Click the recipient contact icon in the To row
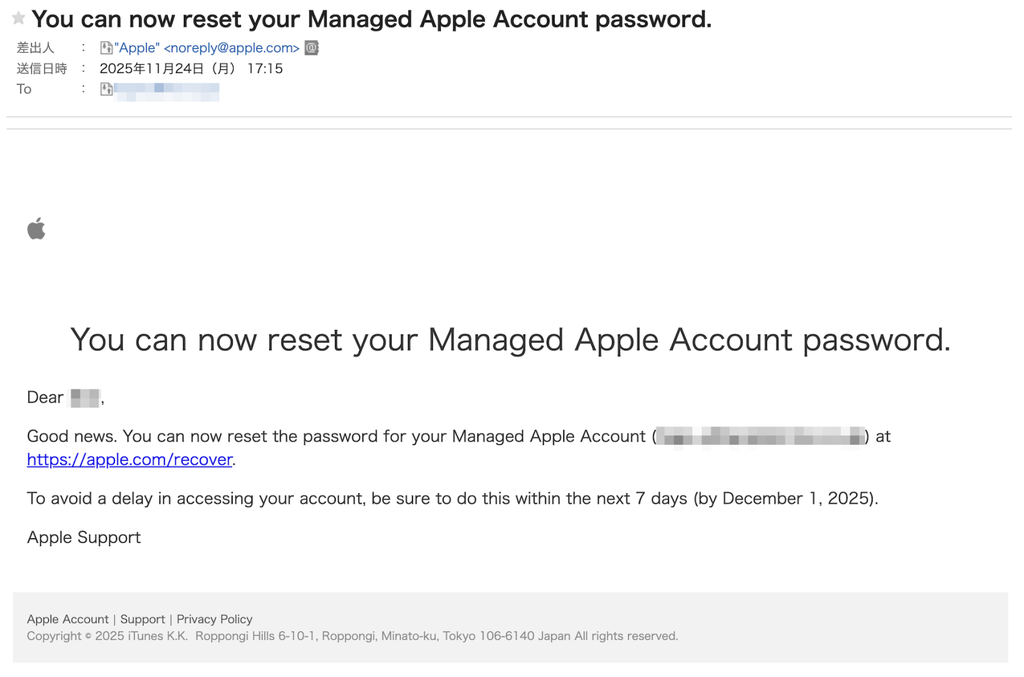The height and width of the screenshot is (677, 1024). (106, 89)
